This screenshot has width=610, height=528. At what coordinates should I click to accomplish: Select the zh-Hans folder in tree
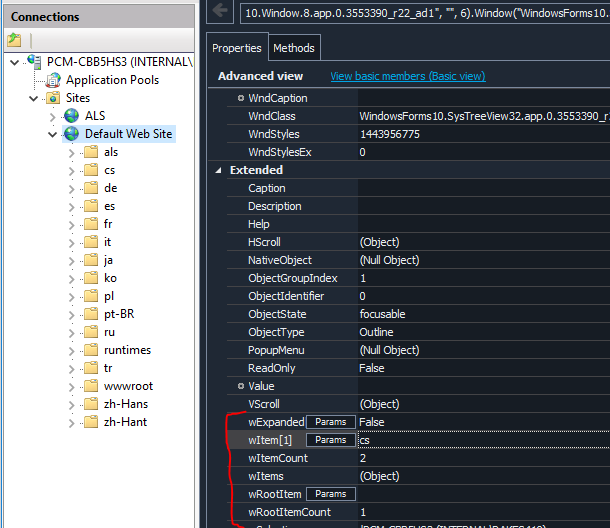(125, 404)
